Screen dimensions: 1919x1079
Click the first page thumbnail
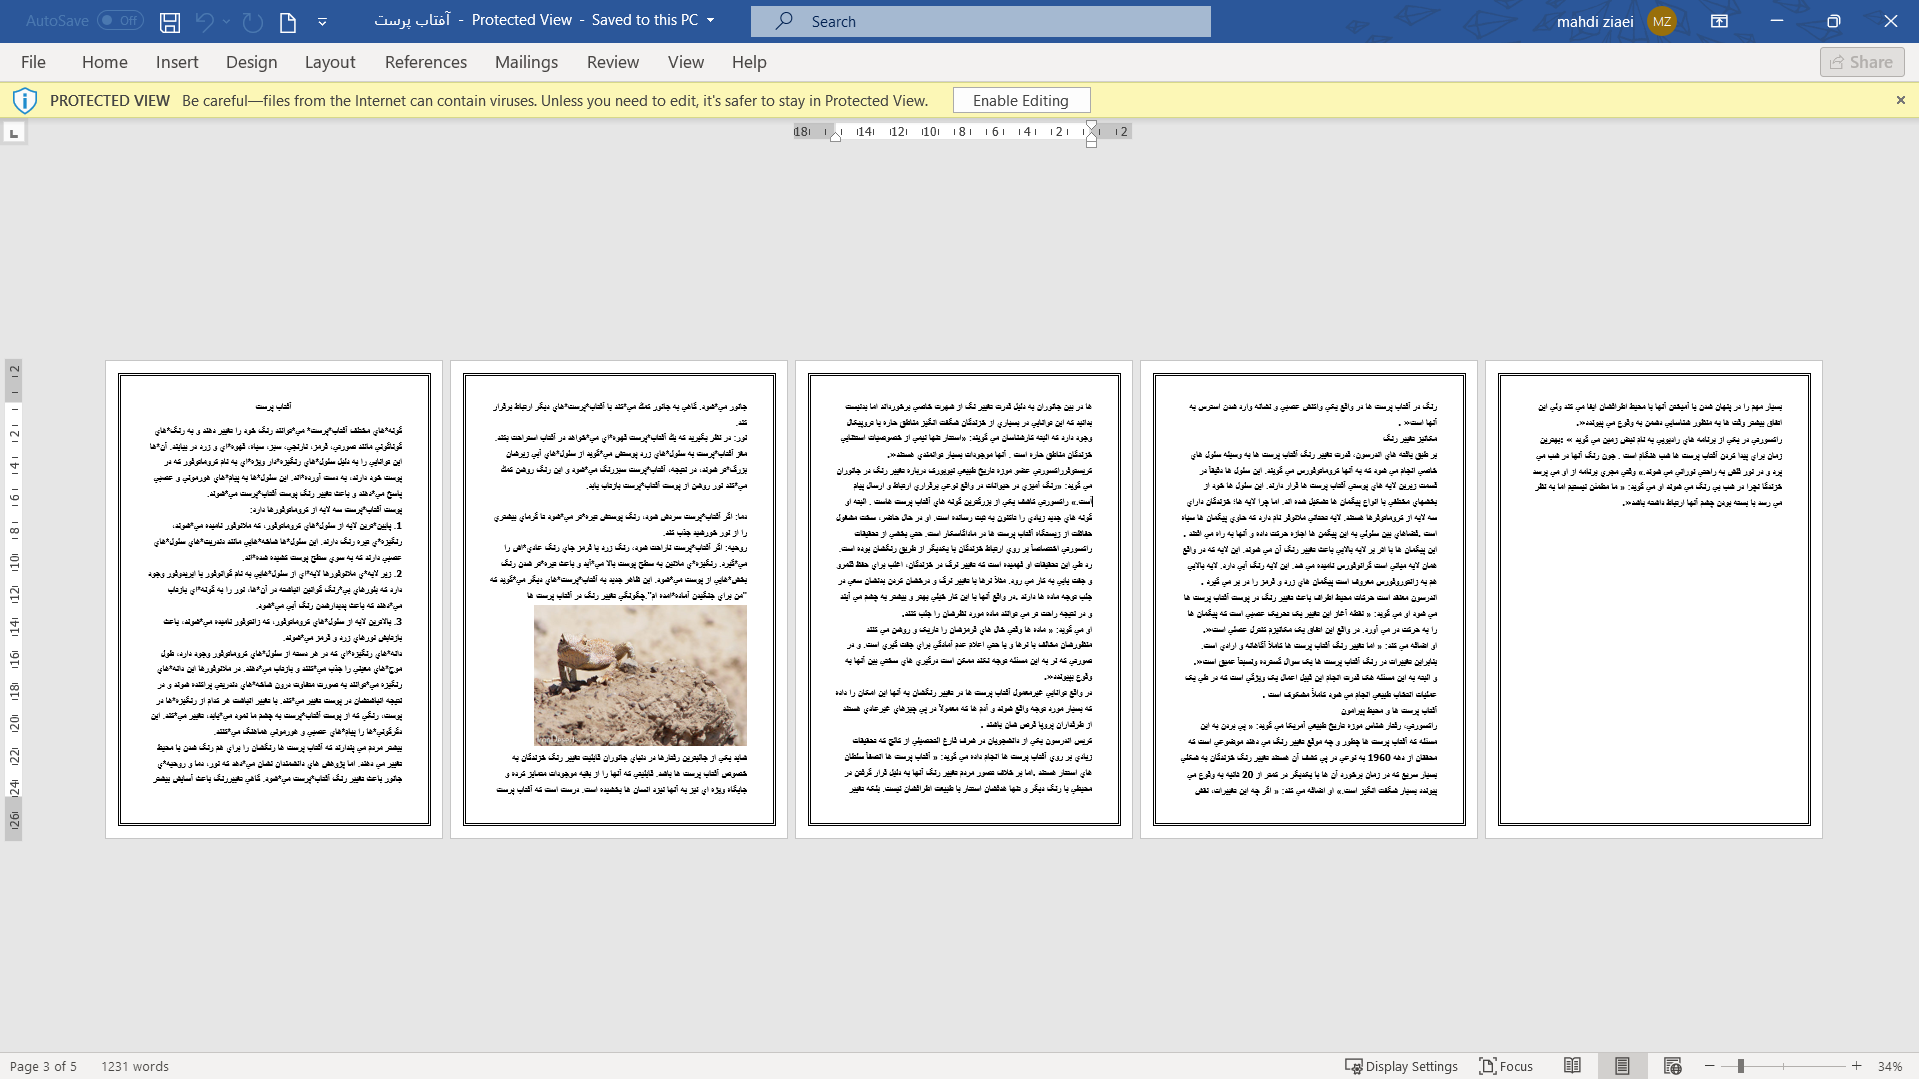(x=274, y=599)
